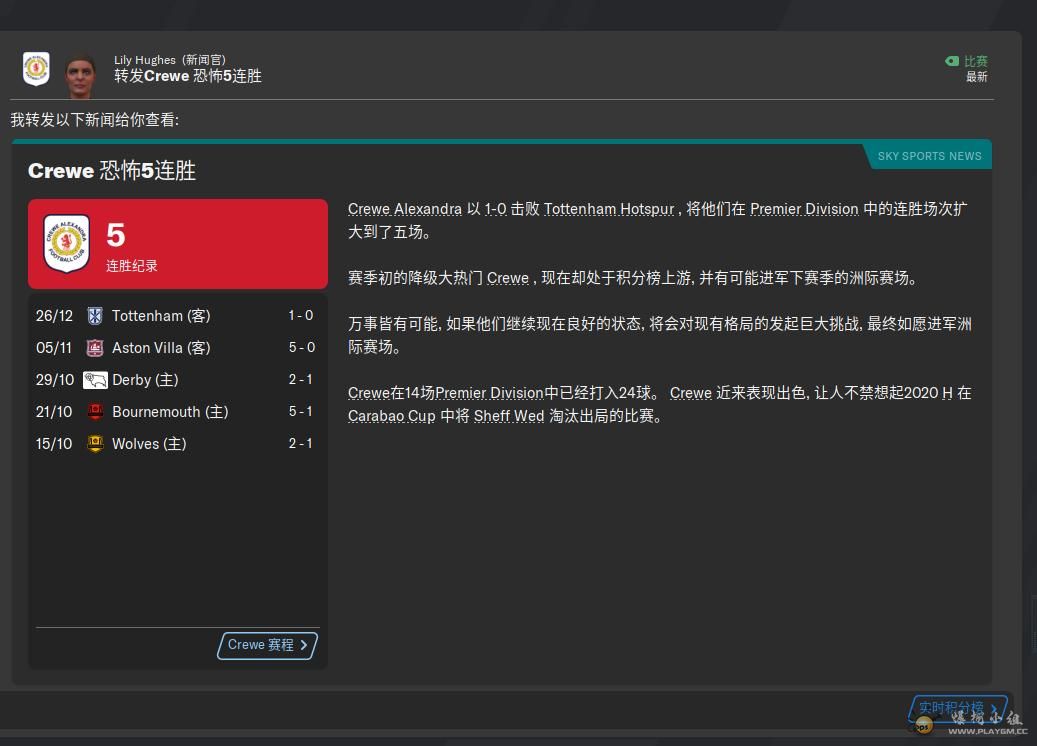1037x746 pixels.
Task: Open the Carabao Cup link
Action: pos(392,416)
